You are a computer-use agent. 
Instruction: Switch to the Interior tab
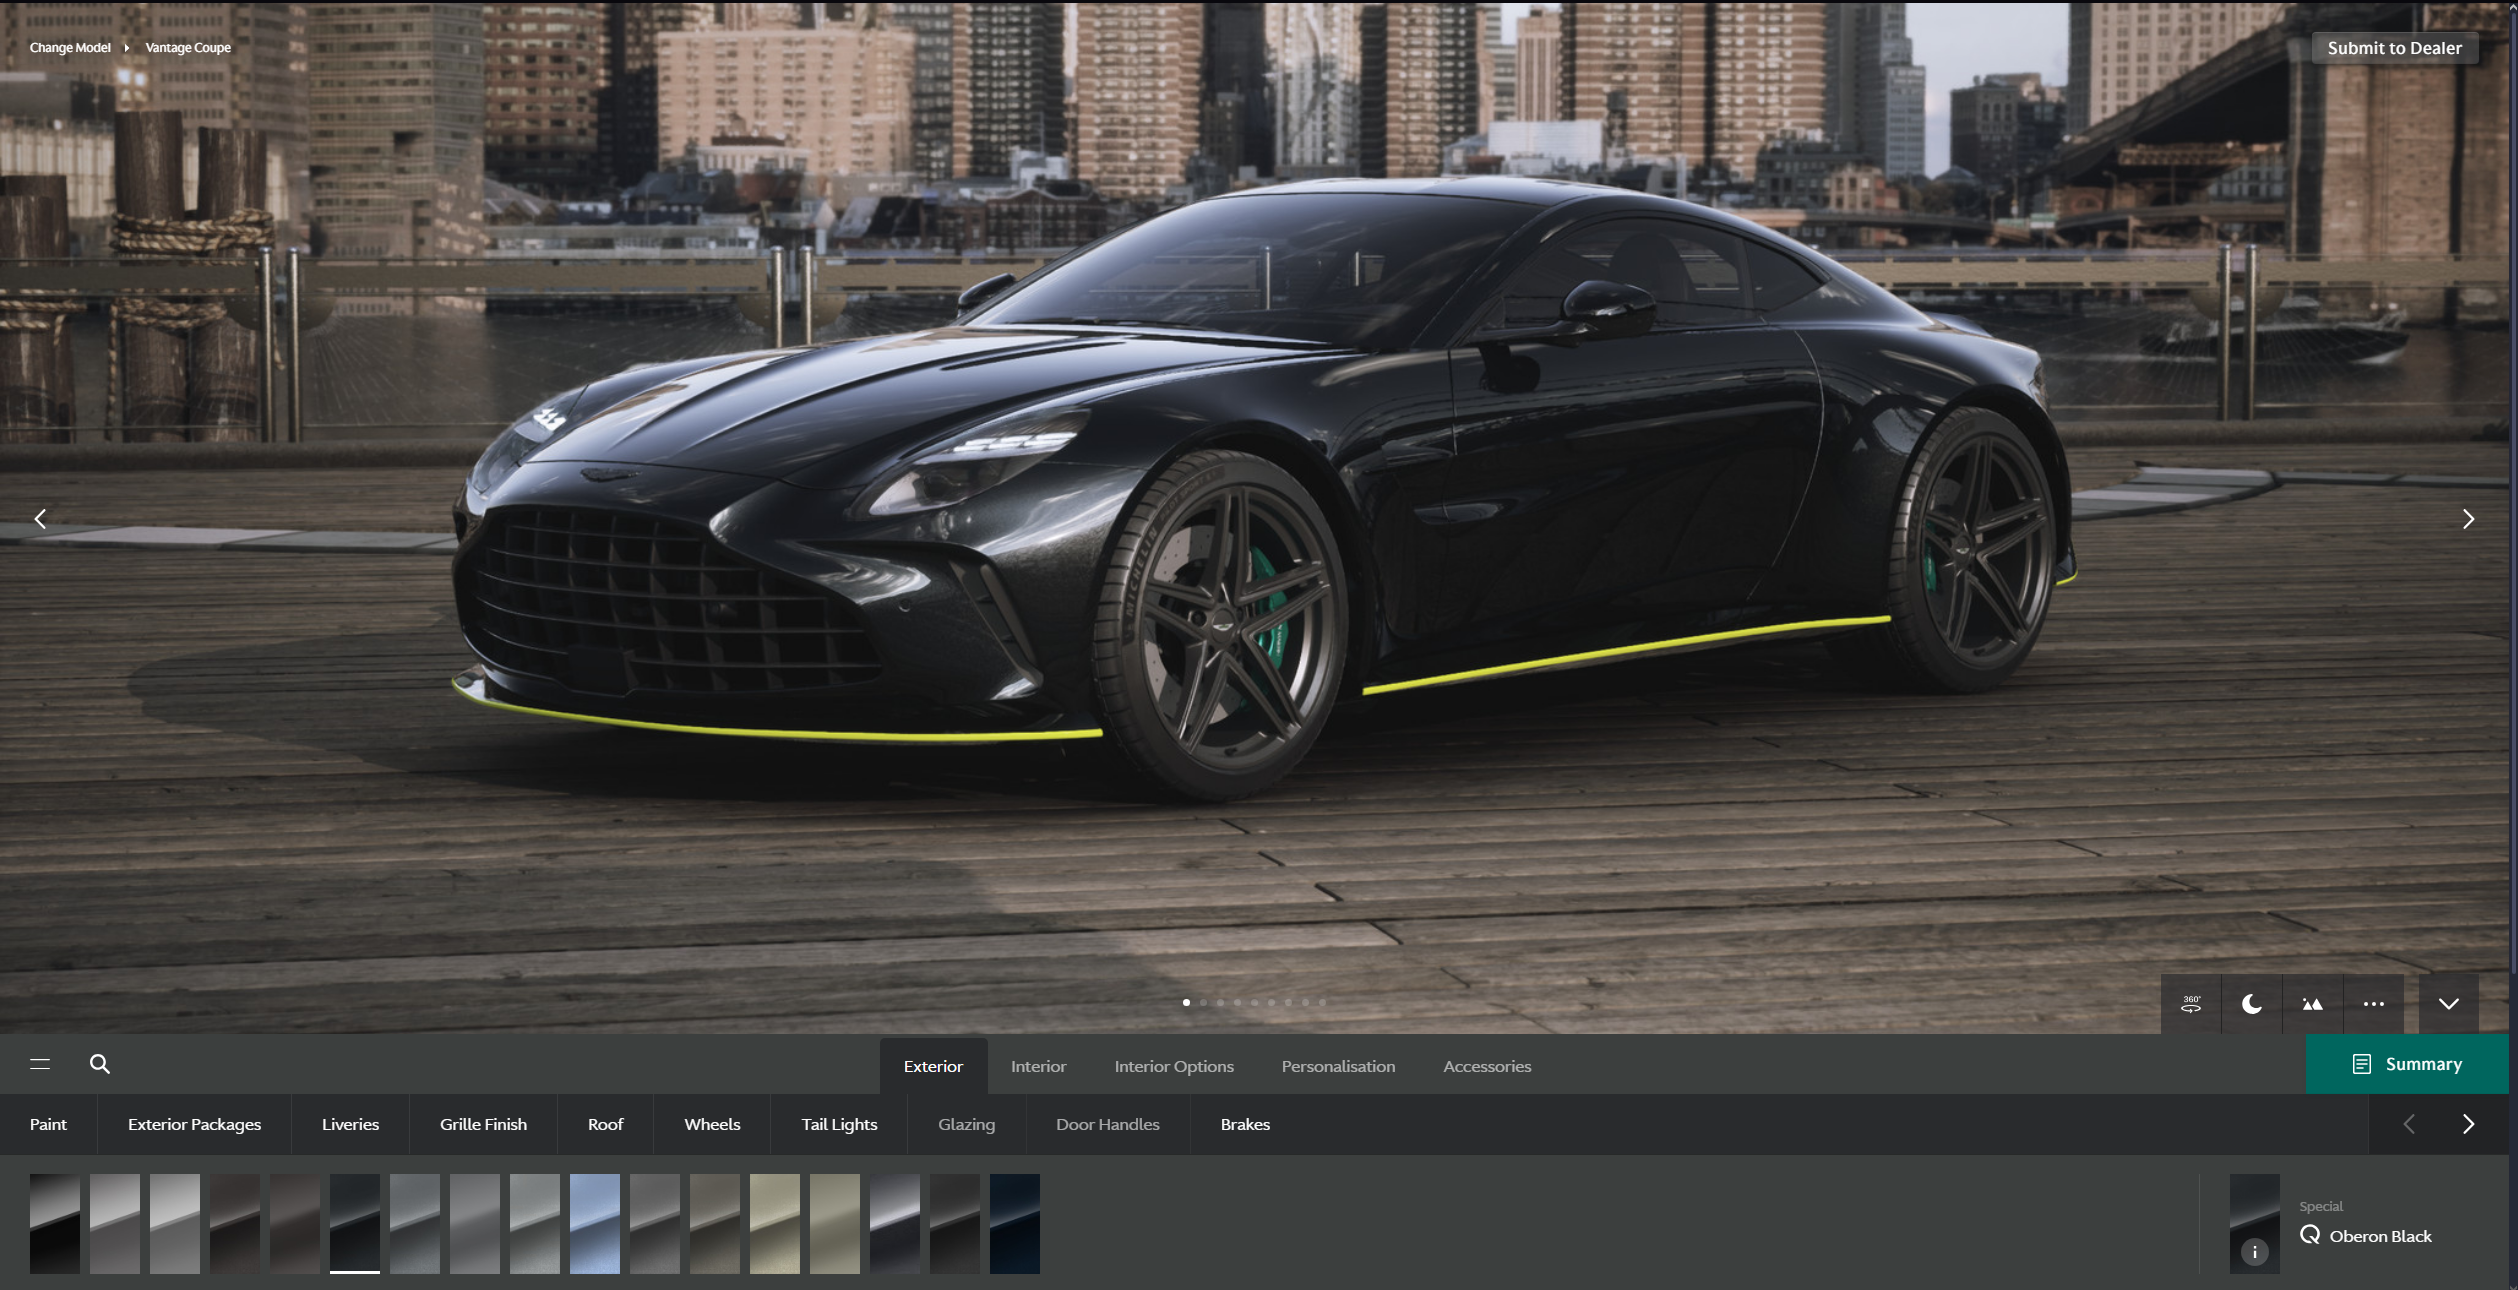pyautogui.click(x=1038, y=1066)
